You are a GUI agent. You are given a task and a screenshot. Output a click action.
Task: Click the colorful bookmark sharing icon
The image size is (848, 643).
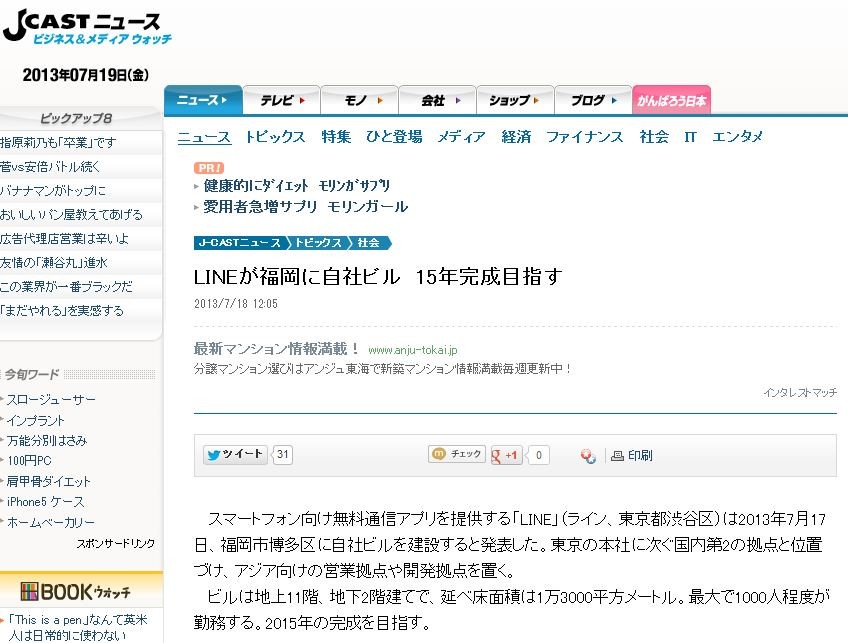click(588, 456)
